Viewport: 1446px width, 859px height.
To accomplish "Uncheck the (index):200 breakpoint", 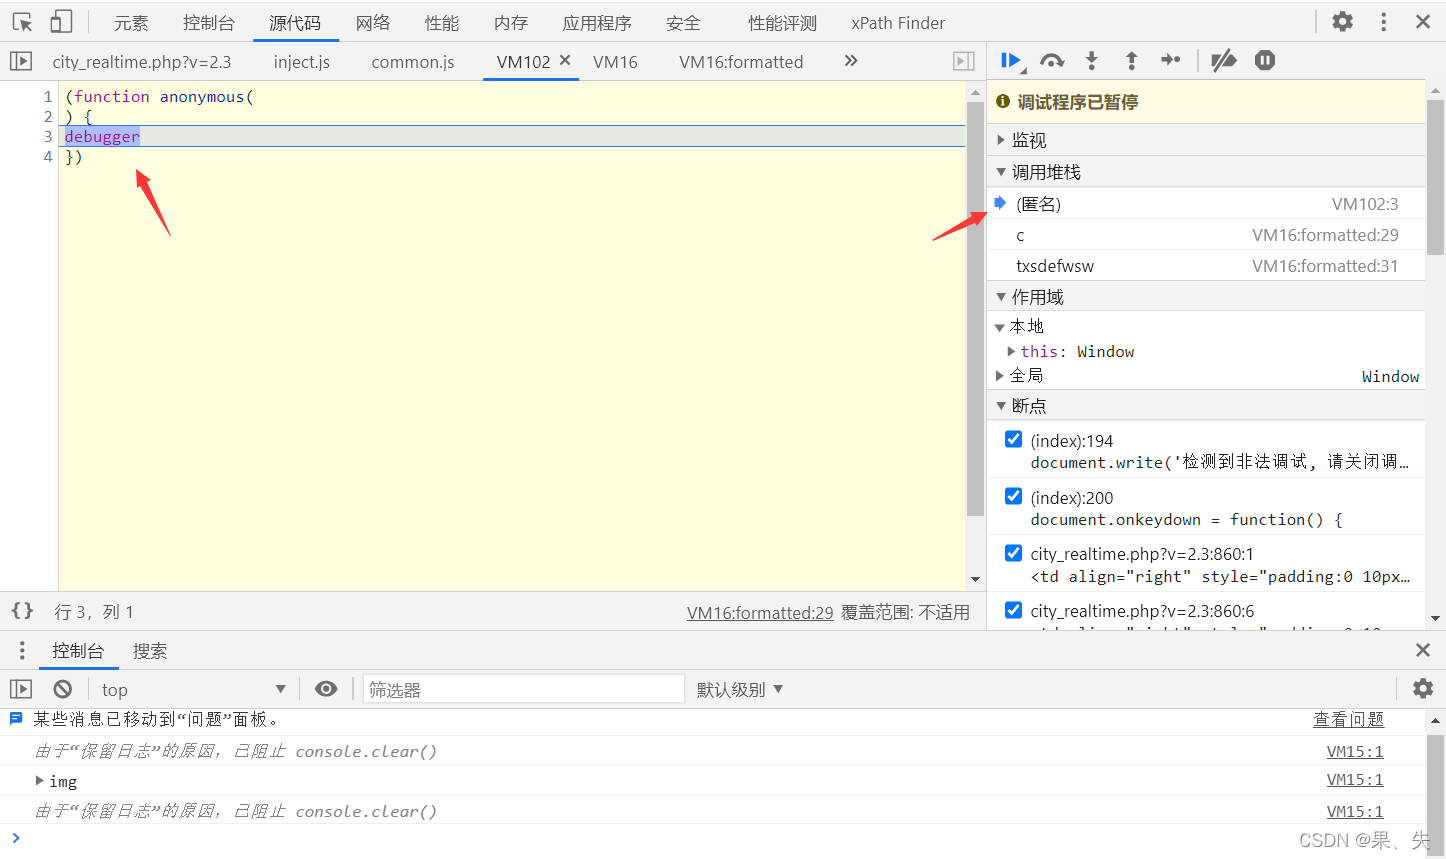I will pyautogui.click(x=1014, y=496).
